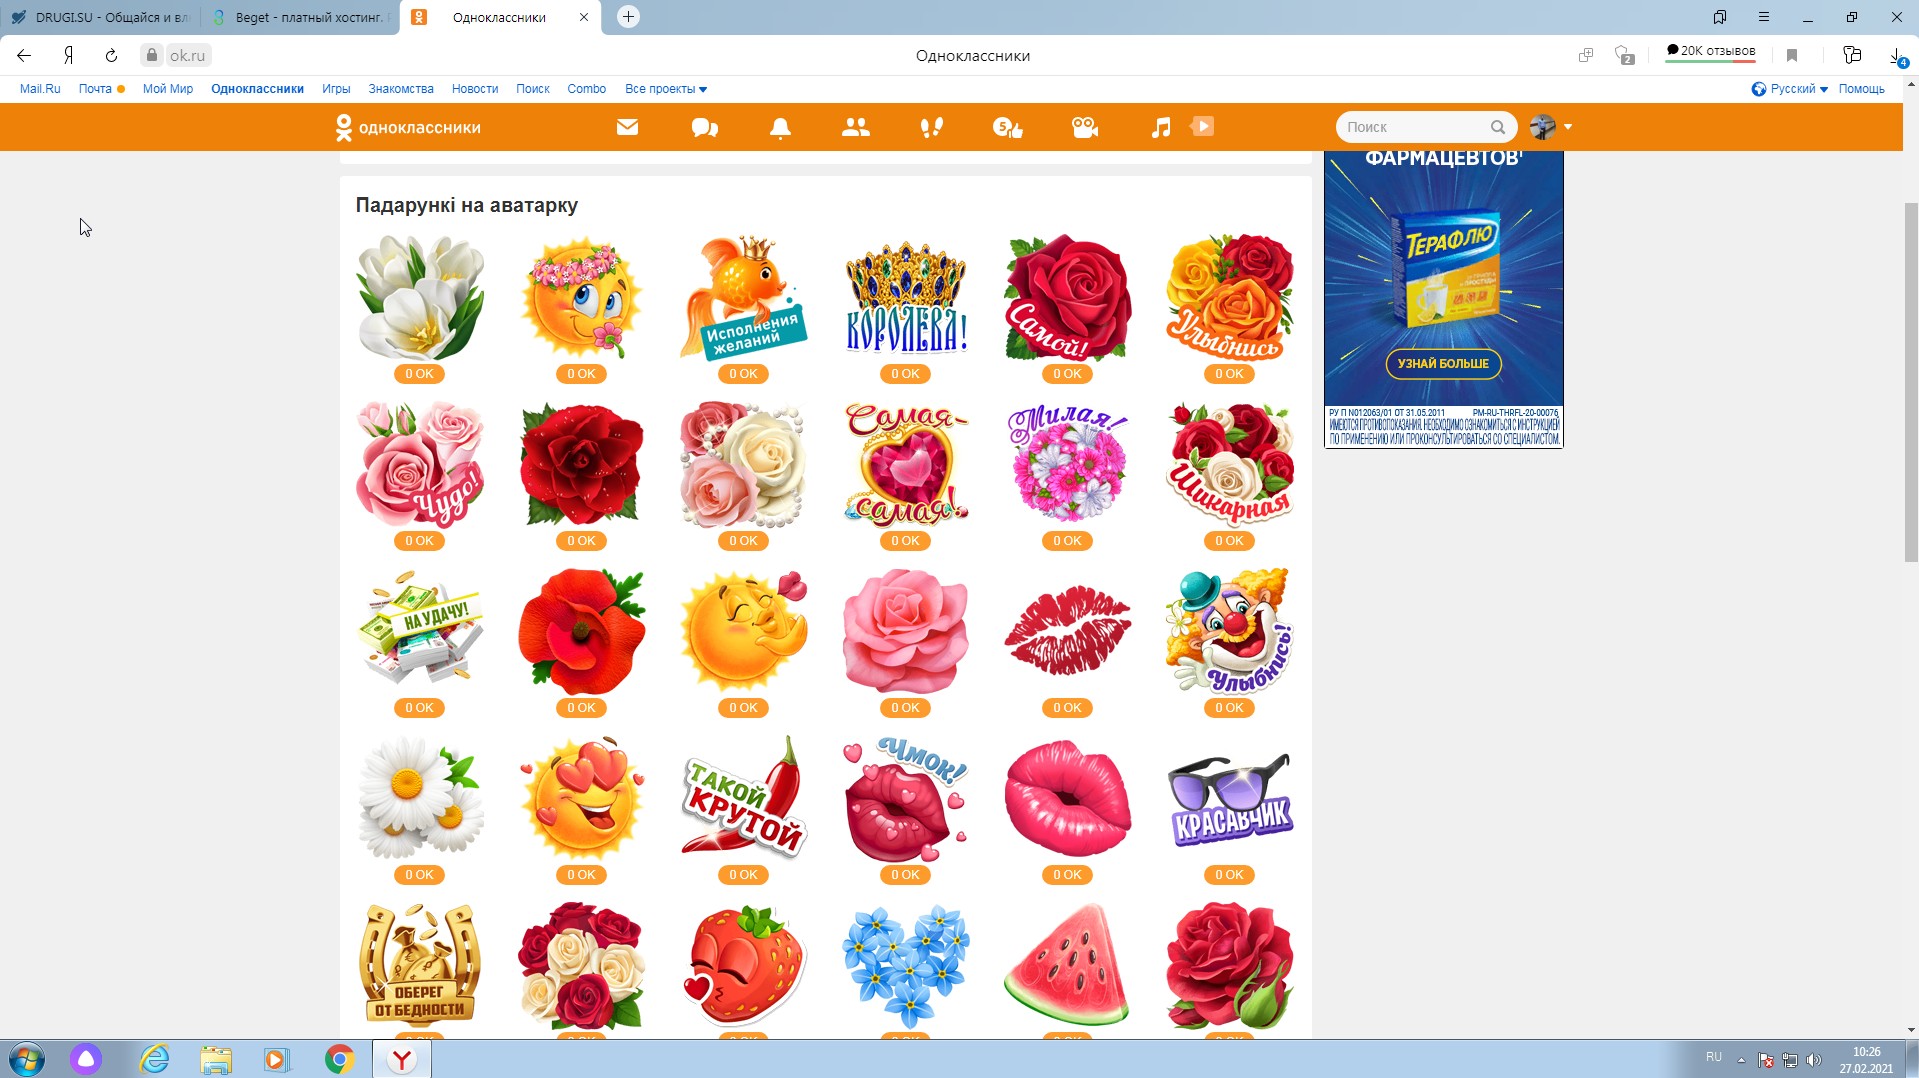The width and height of the screenshot is (1919, 1078).
Task: Expand the Все проекты dropdown
Action: (665, 89)
